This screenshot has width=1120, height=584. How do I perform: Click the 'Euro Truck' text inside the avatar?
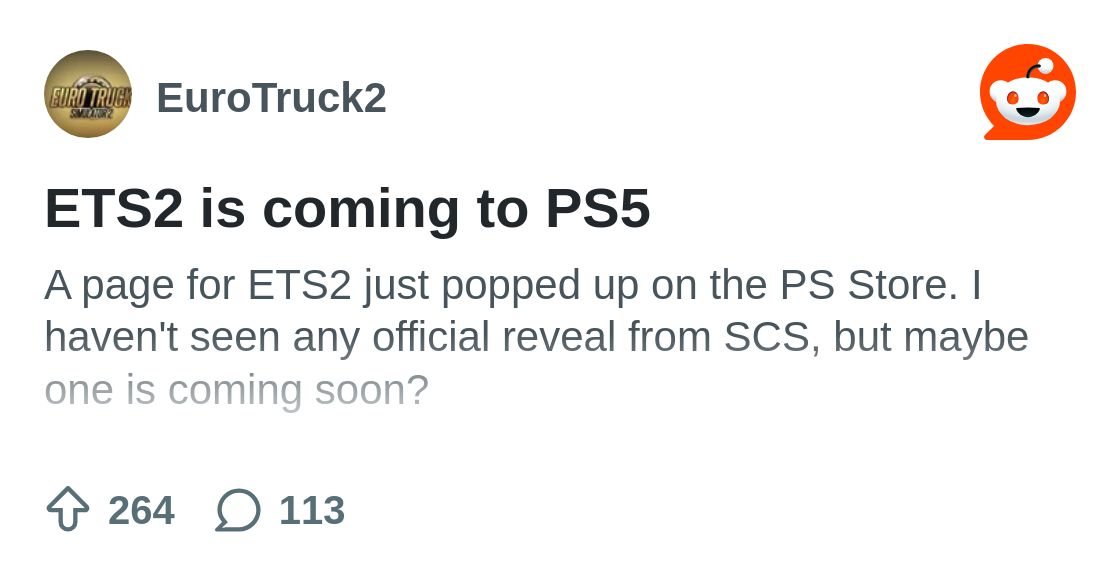[x=89, y=97]
